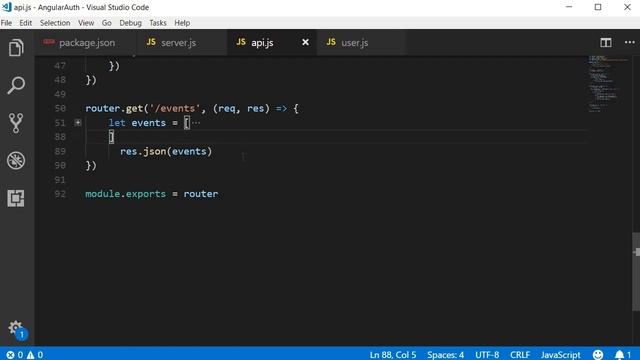This screenshot has width=640, height=360.
Task: Click line number 92 in gutter
Action: [60, 194]
